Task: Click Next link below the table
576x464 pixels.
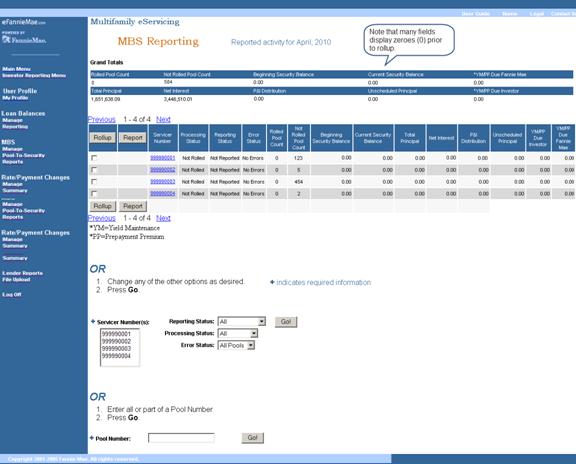Action: tap(163, 218)
